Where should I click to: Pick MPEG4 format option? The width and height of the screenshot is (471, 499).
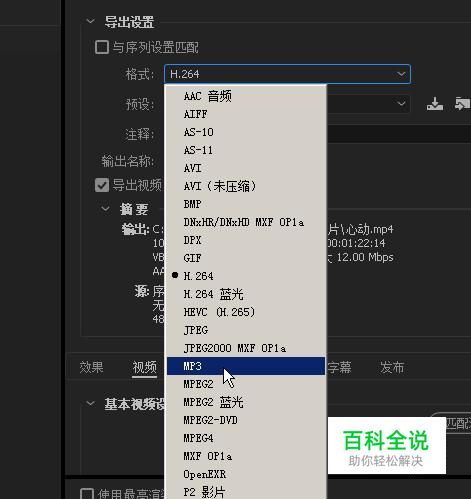click(246, 438)
